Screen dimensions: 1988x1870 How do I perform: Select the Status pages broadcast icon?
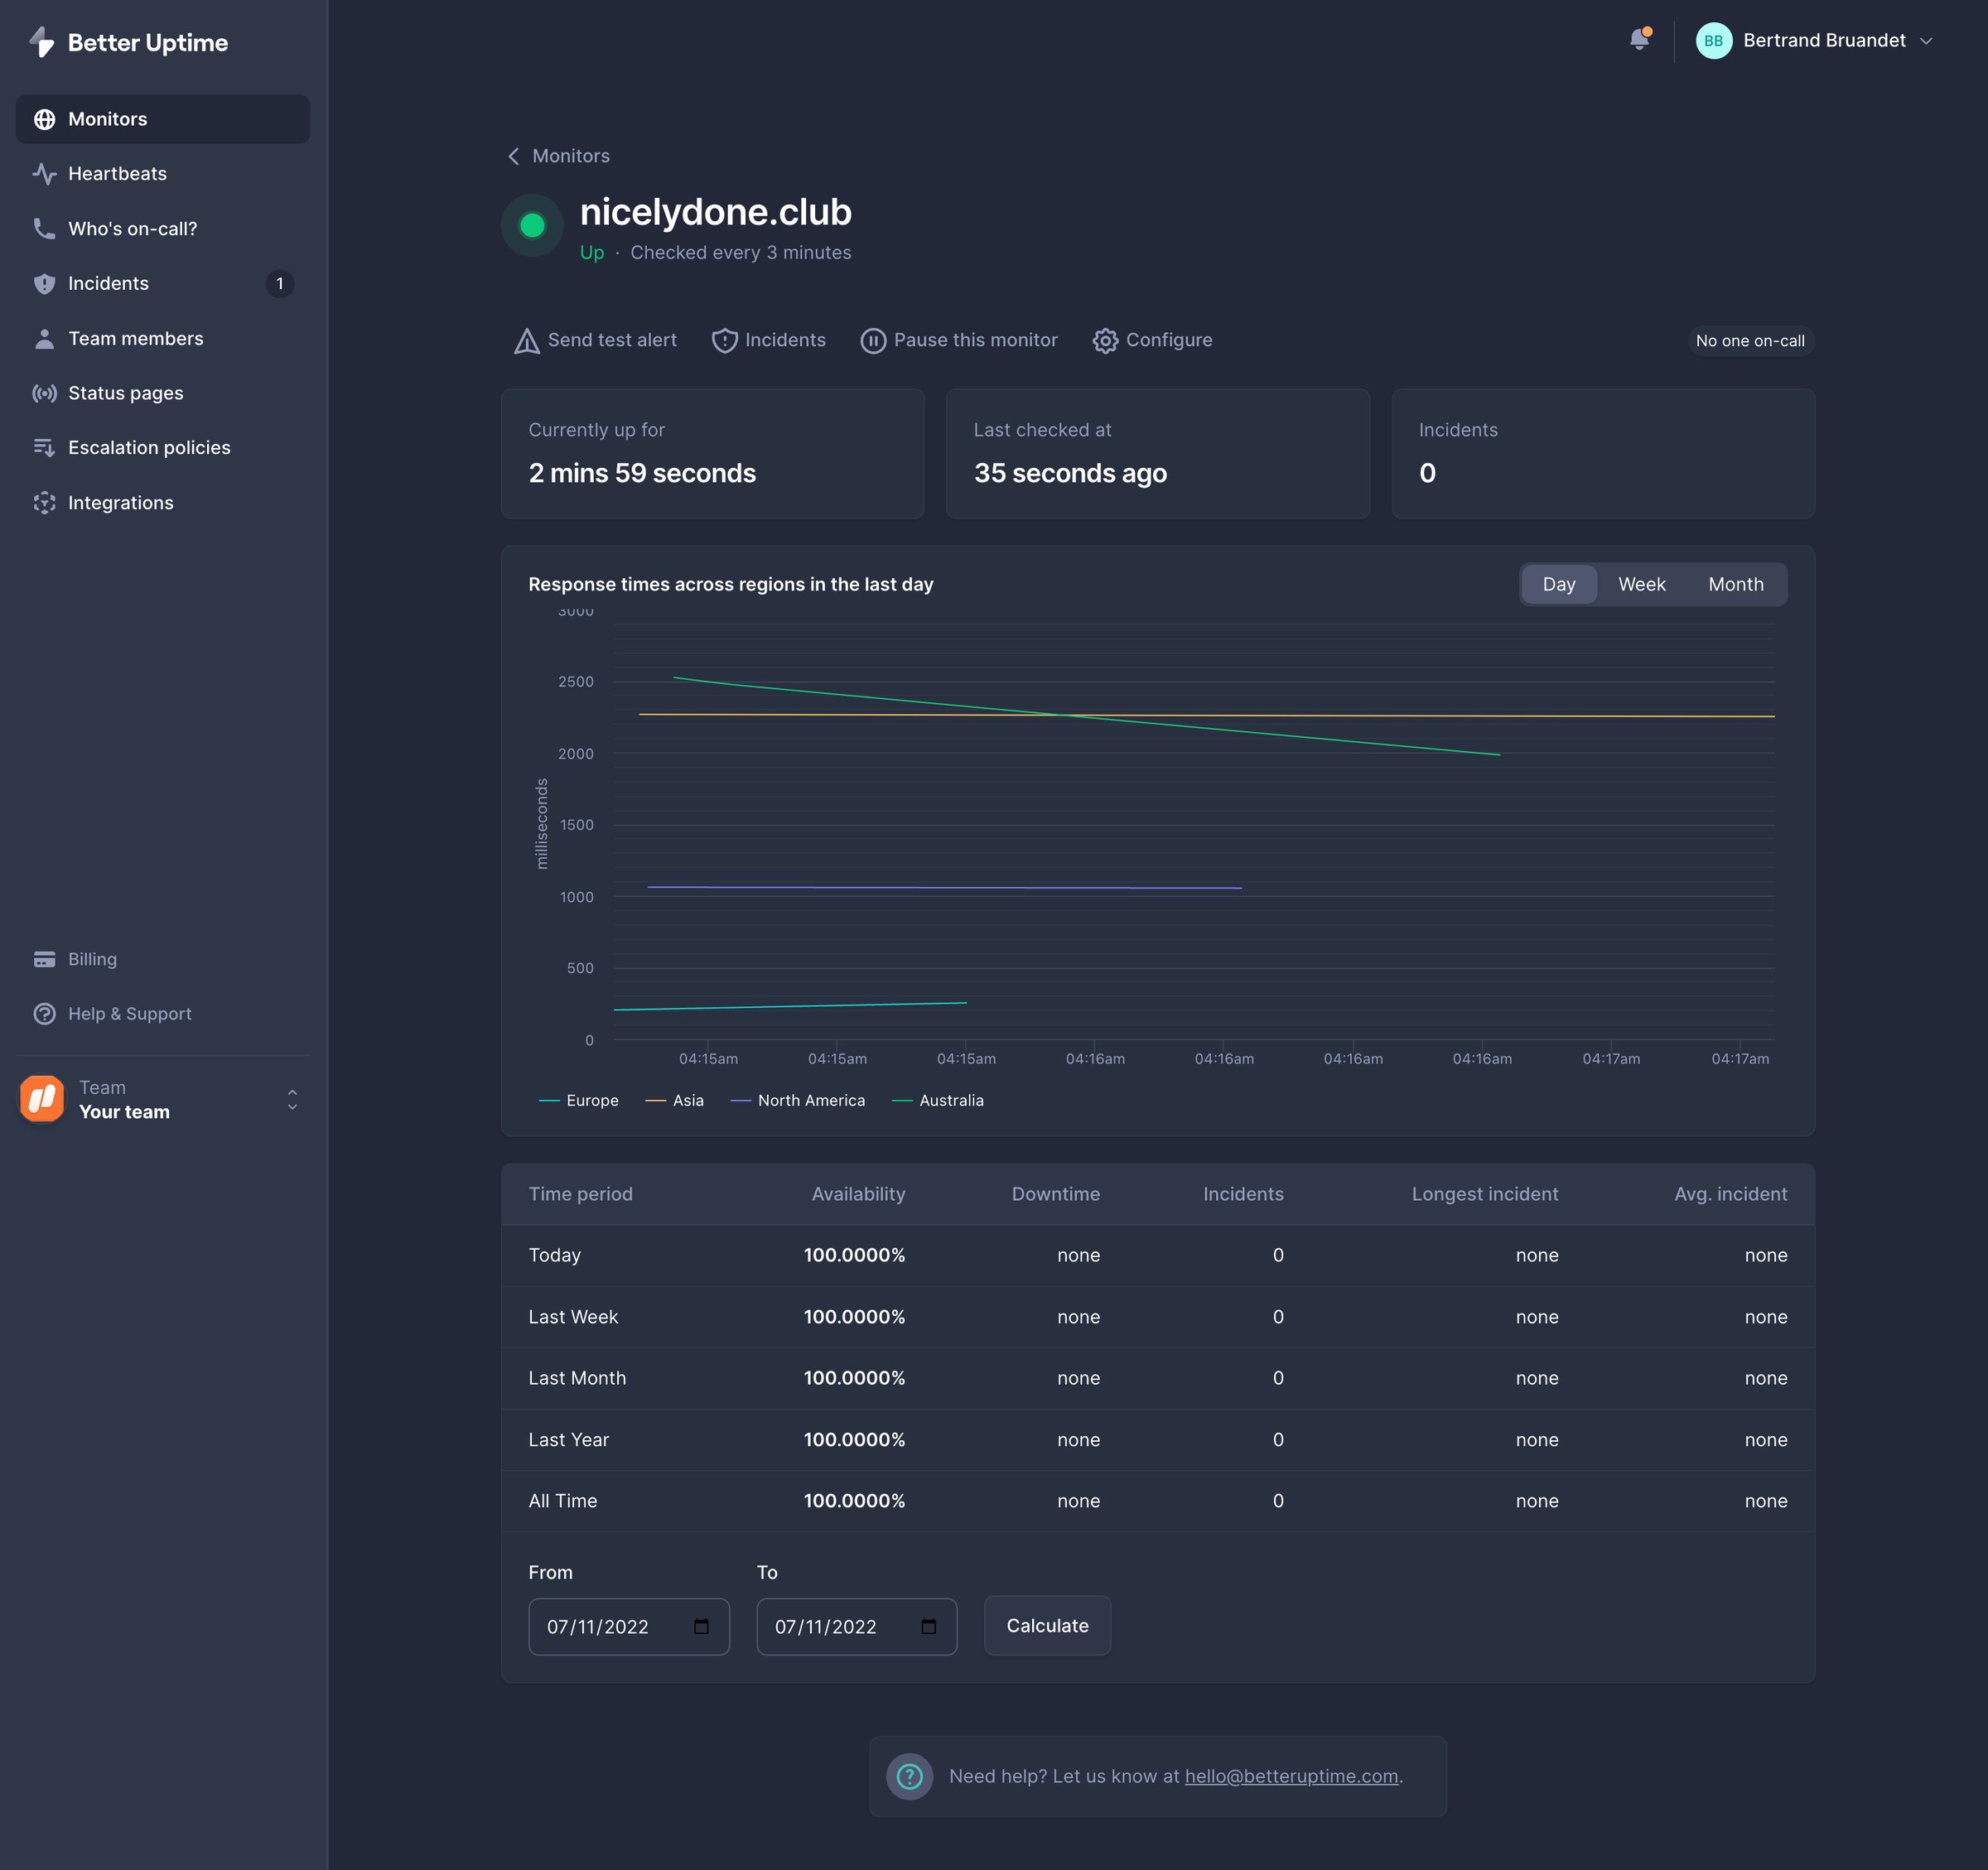pyautogui.click(x=44, y=393)
